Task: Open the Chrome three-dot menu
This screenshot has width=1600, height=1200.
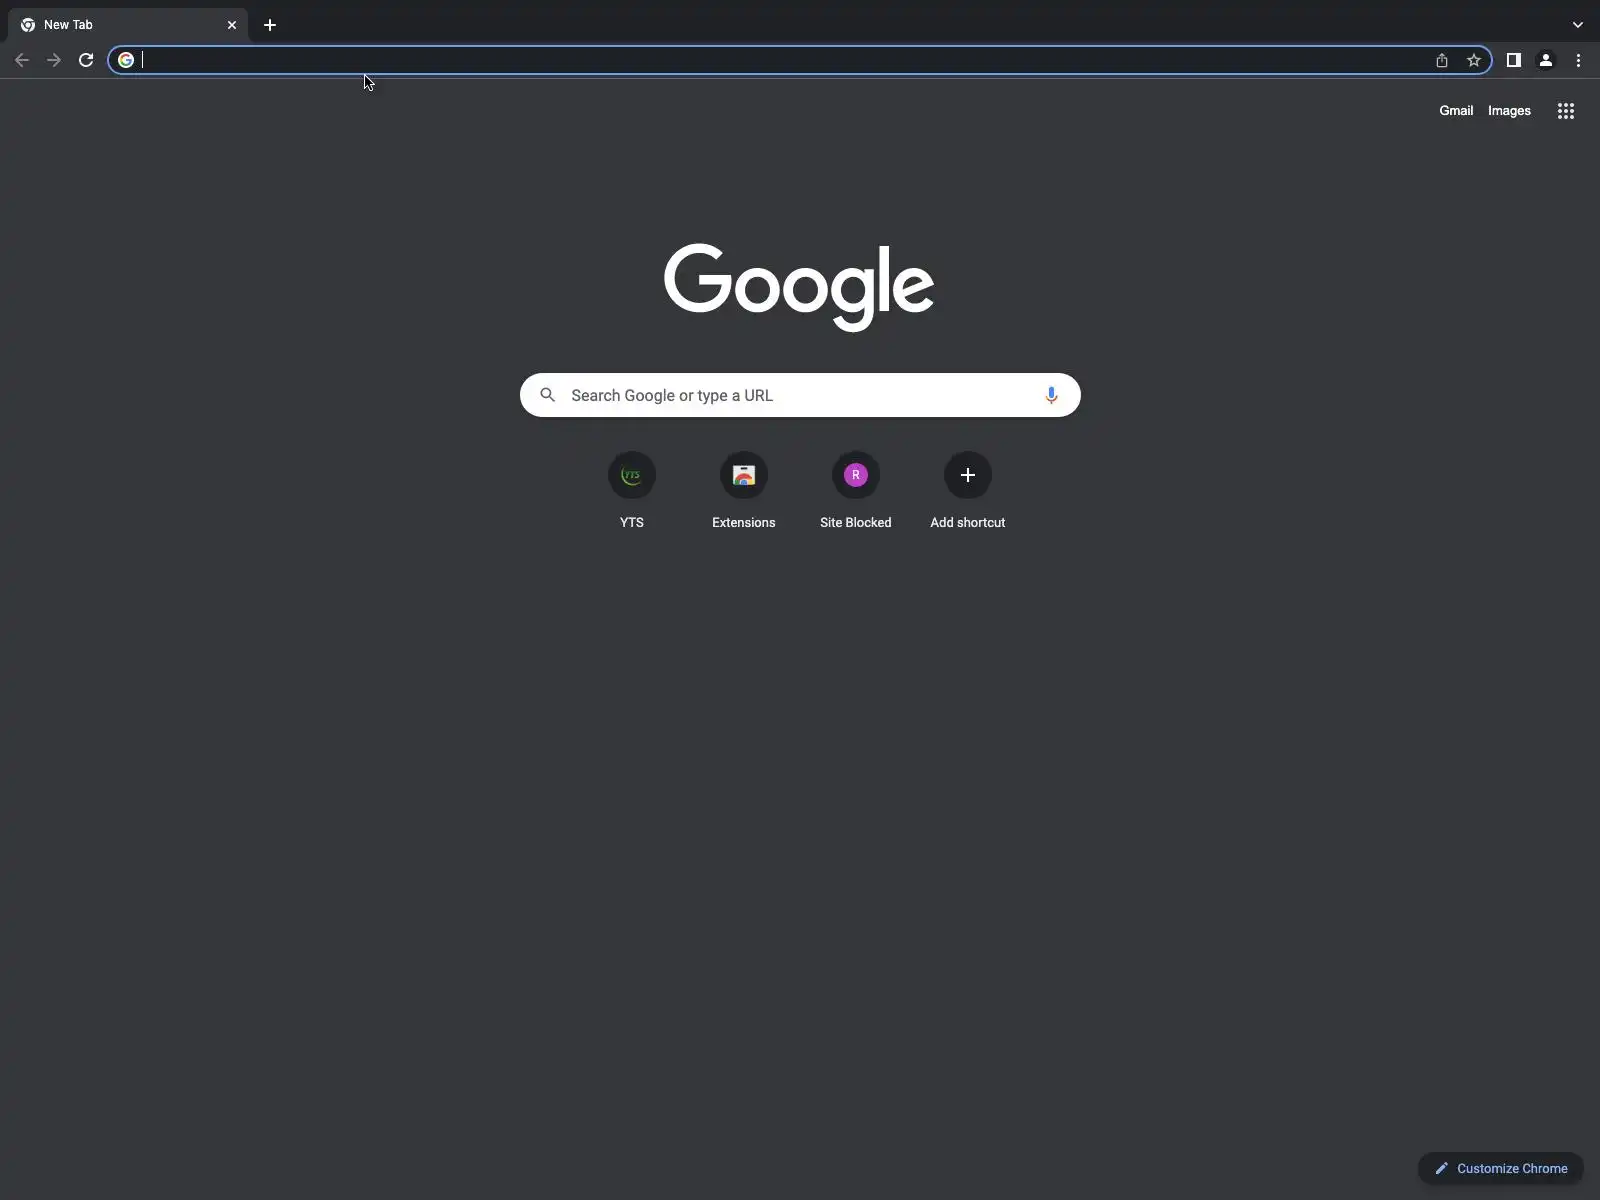Action: point(1578,60)
